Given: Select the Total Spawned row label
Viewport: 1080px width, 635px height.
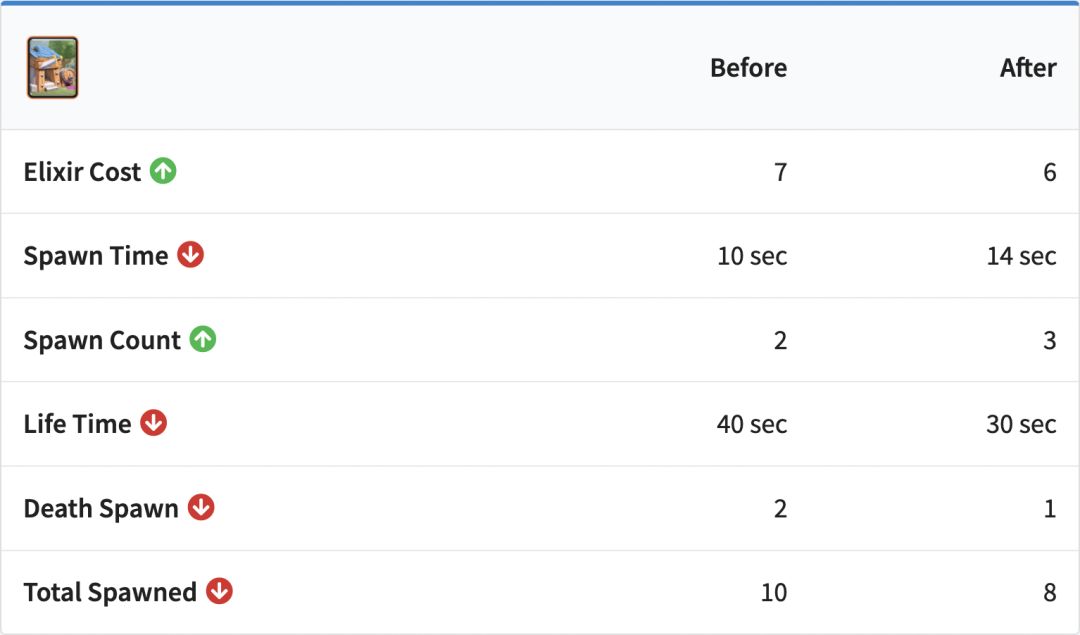Looking at the screenshot, I should tap(110, 592).
